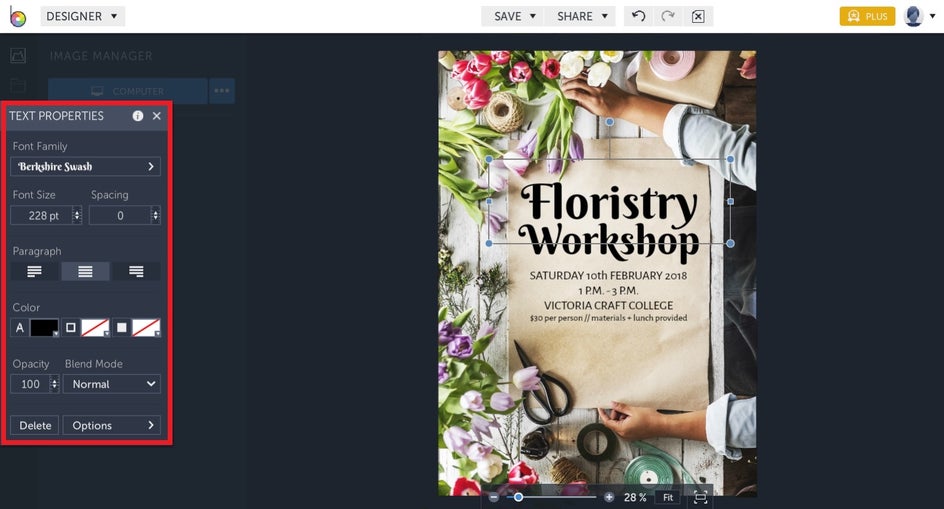Fit the canvas to screen

coord(668,498)
